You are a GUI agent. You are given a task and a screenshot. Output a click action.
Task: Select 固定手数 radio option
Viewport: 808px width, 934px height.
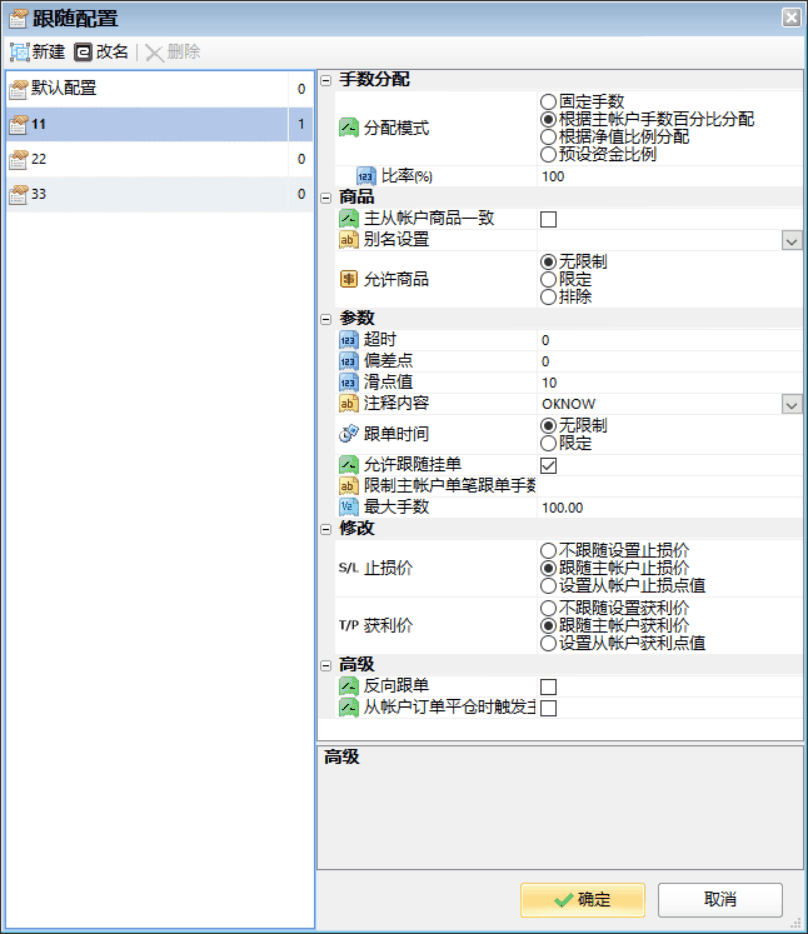coord(548,101)
